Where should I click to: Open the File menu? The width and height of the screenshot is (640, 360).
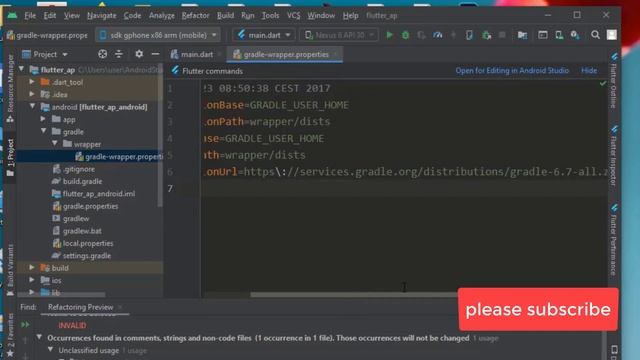[30, 16]
